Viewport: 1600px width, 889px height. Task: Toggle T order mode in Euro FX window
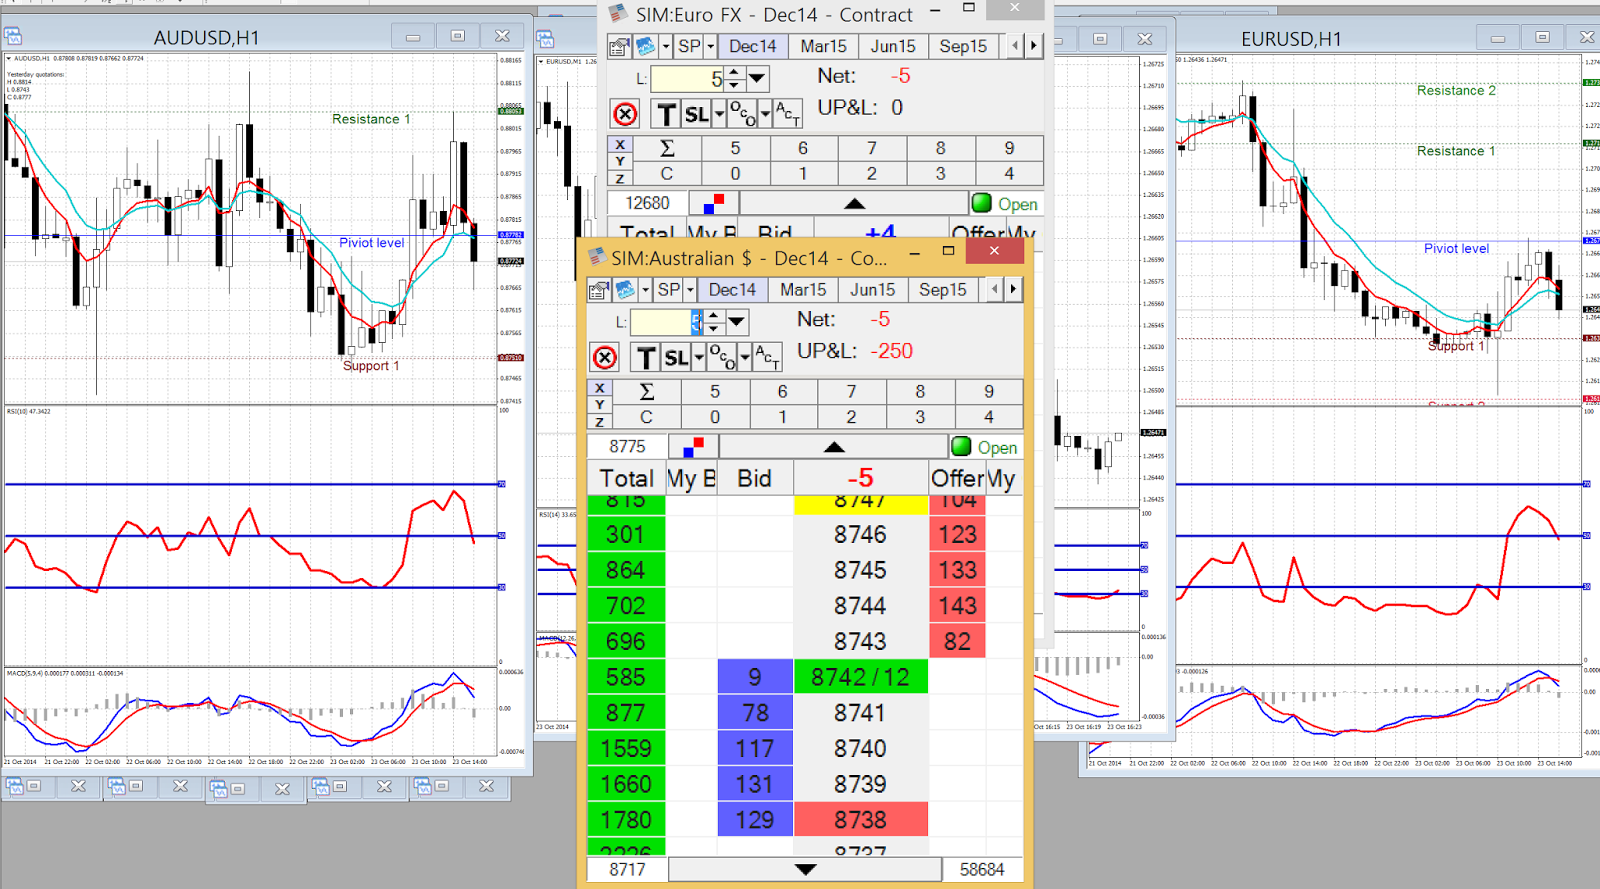point(666,114)
